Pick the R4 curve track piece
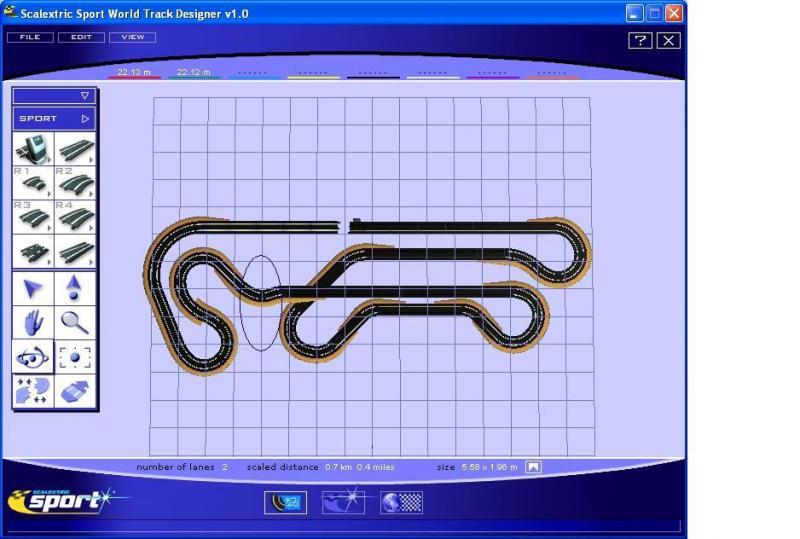 (75, 218)
